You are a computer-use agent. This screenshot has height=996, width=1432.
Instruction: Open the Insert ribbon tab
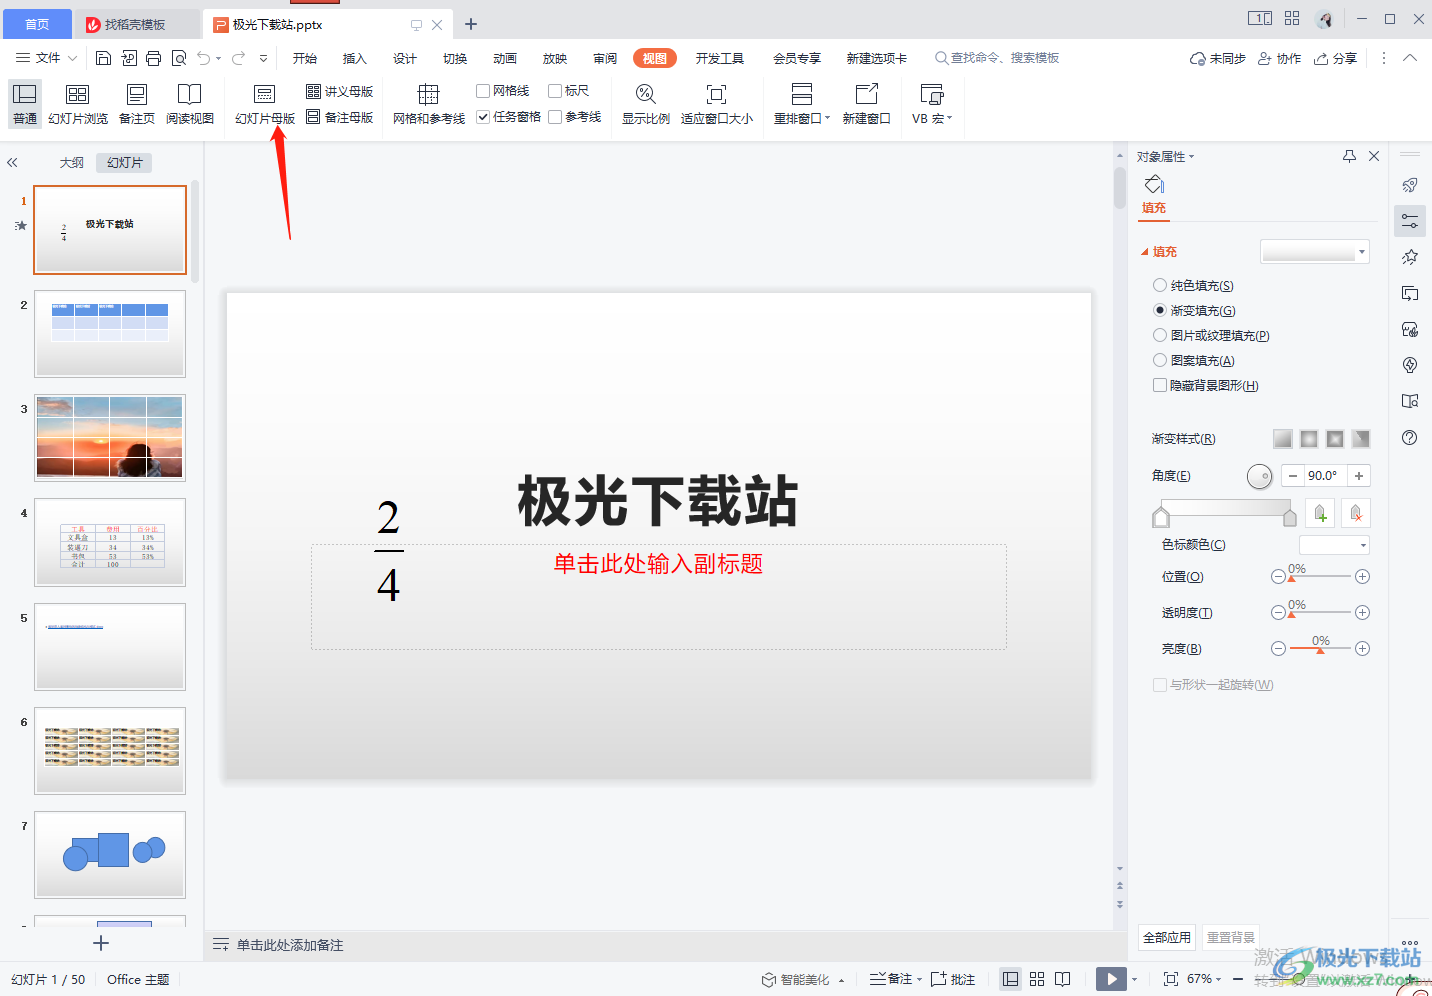point(355,58)
